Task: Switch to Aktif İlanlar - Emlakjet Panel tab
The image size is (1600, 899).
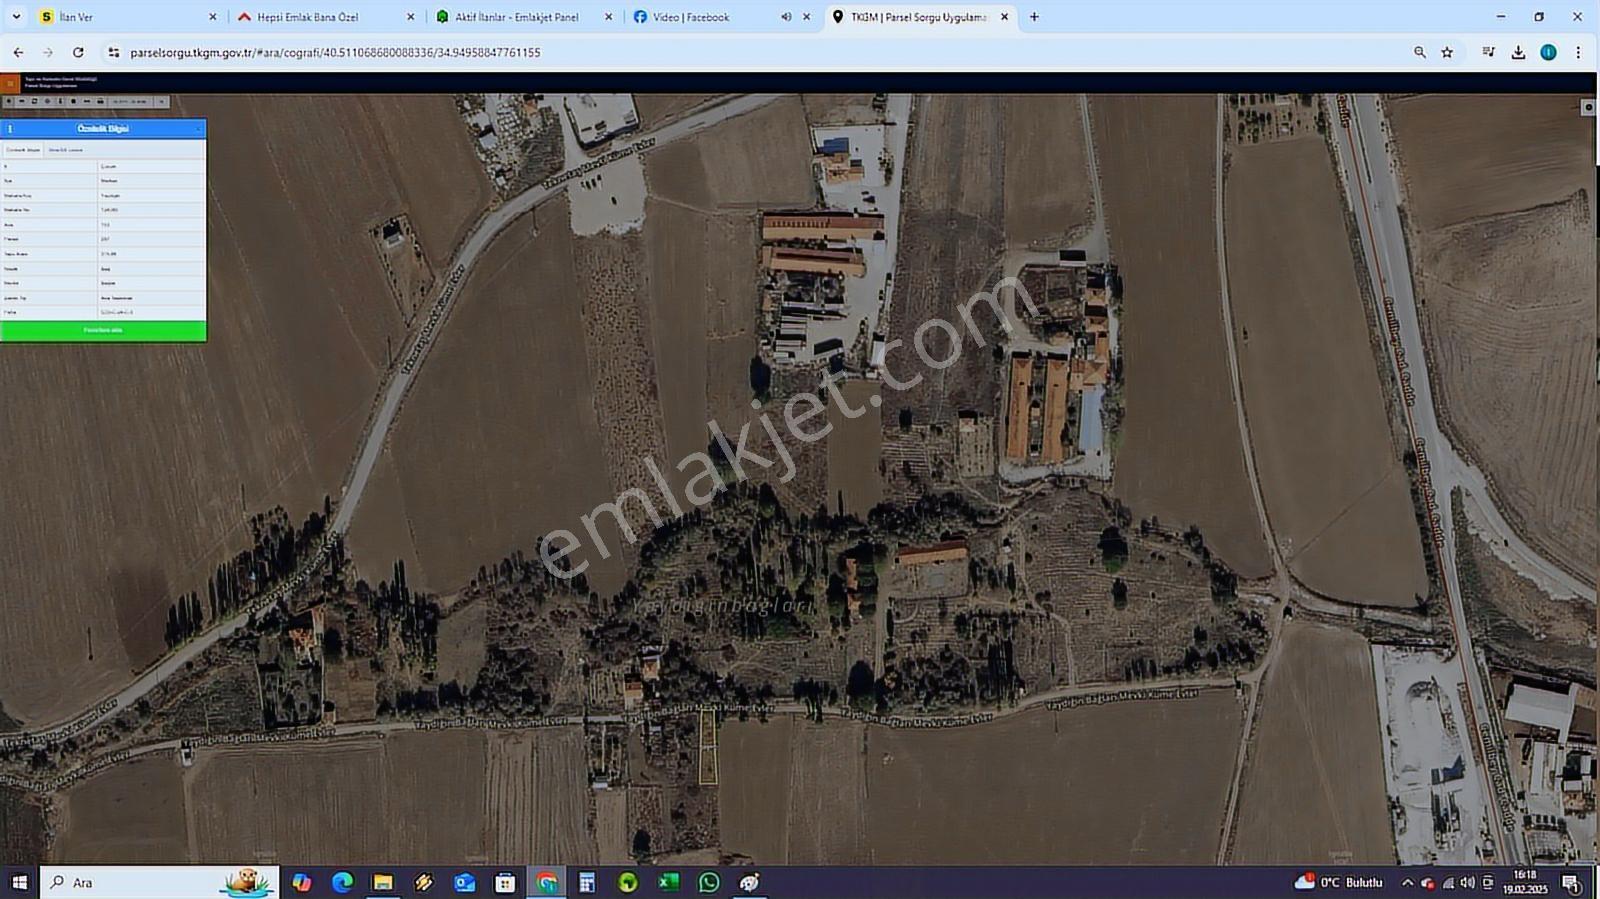Action: tap(523, 17)
